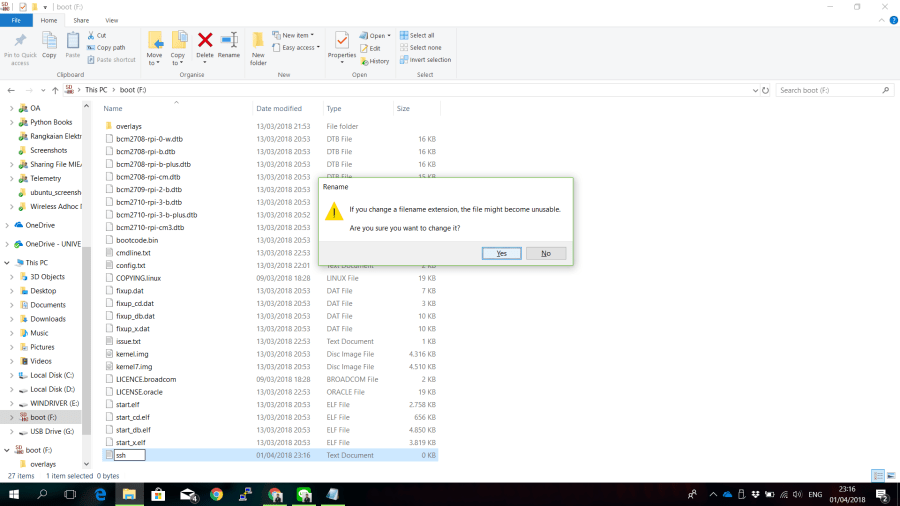Open the New item dropdown
Screen dimensions: 900x506
(x=297, y=35)
